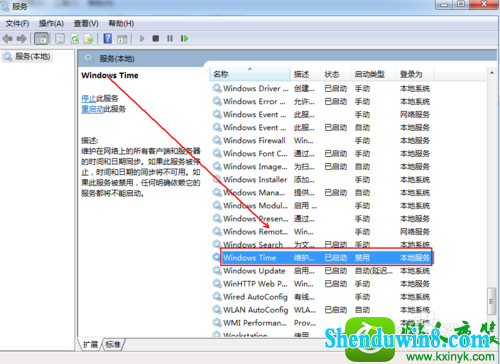
Task: Sort by the 启动类型 column header
Action: tap(373, 74)
